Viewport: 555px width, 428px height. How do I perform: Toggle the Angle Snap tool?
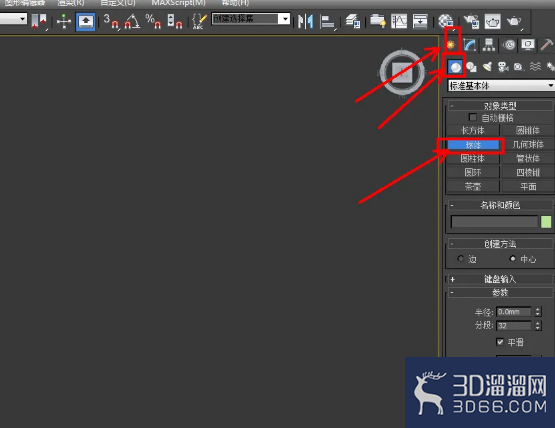point(132,21)
